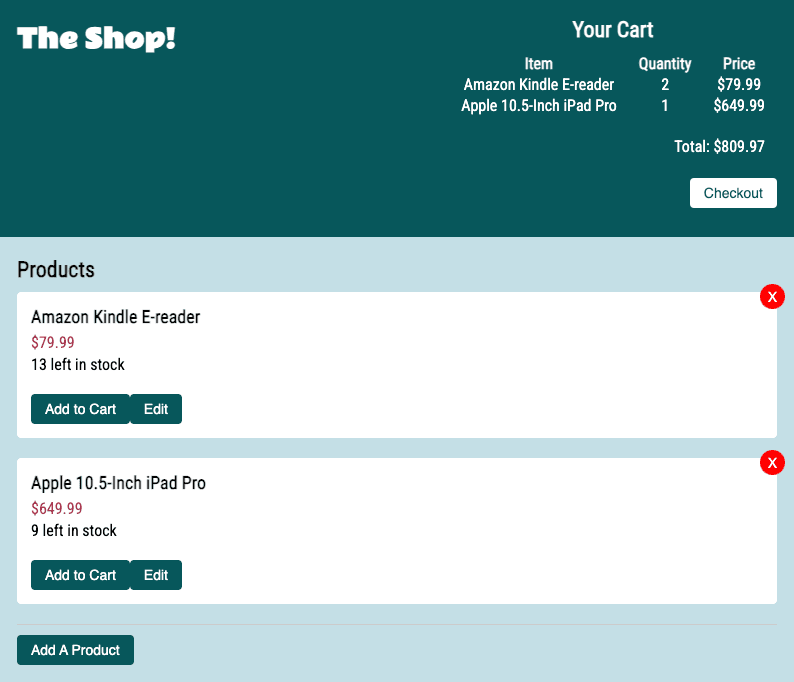Image resolution: width=794 pixels, height=682 pixels.
Task: Edit the Apple 10.5-Inch iPad Pro product
Action: point(156,575)
